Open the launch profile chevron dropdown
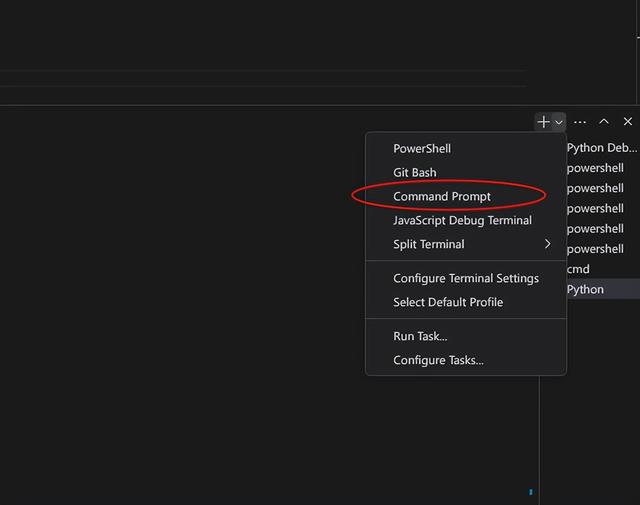The width and height of the screenshot is (640, 505). click(x=559, y=121)
